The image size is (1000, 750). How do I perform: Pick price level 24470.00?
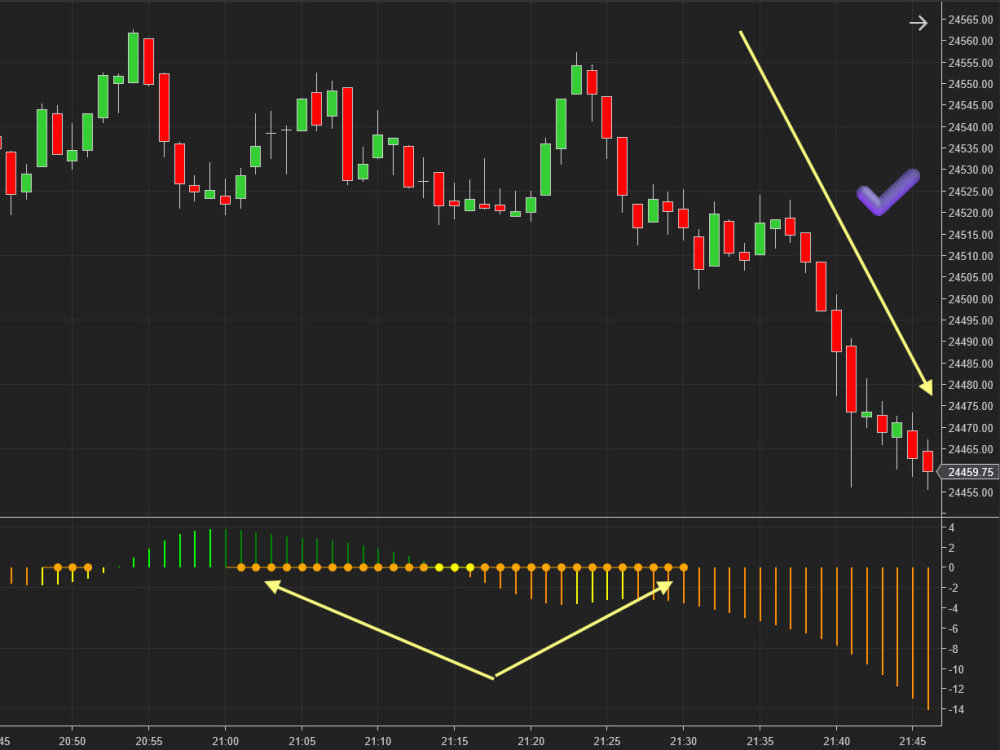tap(971, 428)
